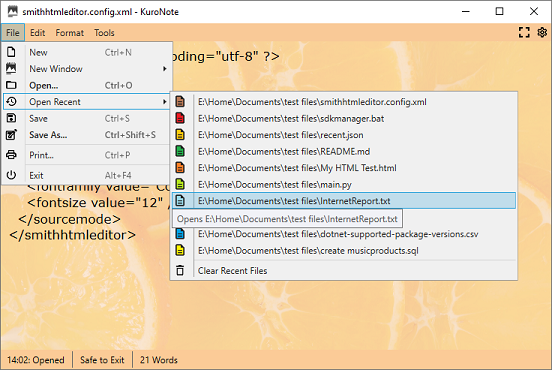Click the orange icon for My HTML Test.html

(x=180, y=168)
